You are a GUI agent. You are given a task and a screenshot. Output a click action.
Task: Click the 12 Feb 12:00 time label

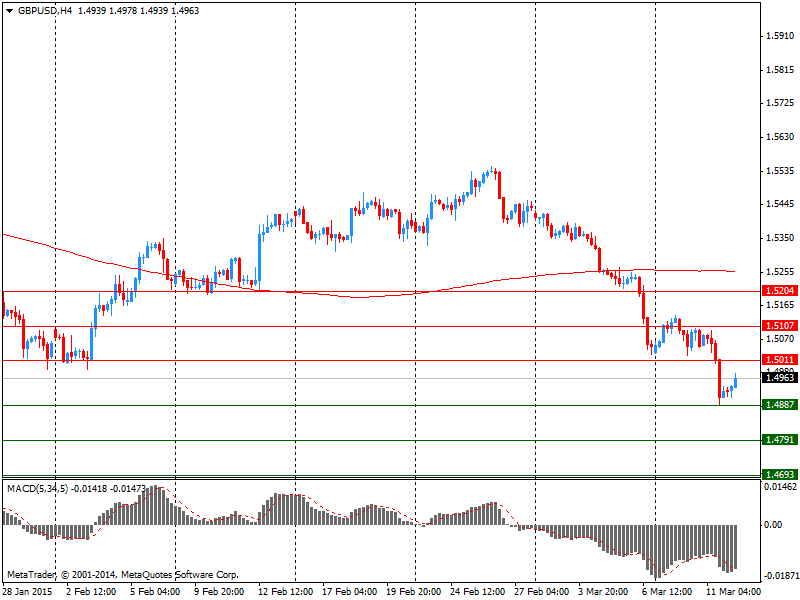[285, 592]
